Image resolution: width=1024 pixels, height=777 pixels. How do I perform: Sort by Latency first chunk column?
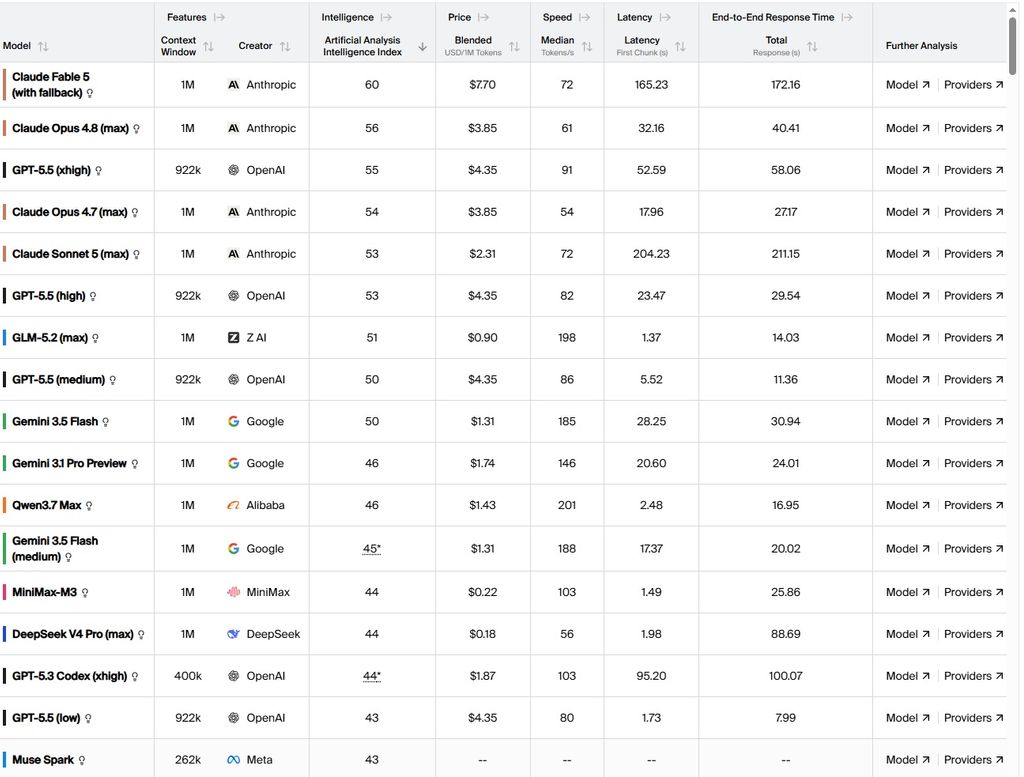[x=680, y=46]
